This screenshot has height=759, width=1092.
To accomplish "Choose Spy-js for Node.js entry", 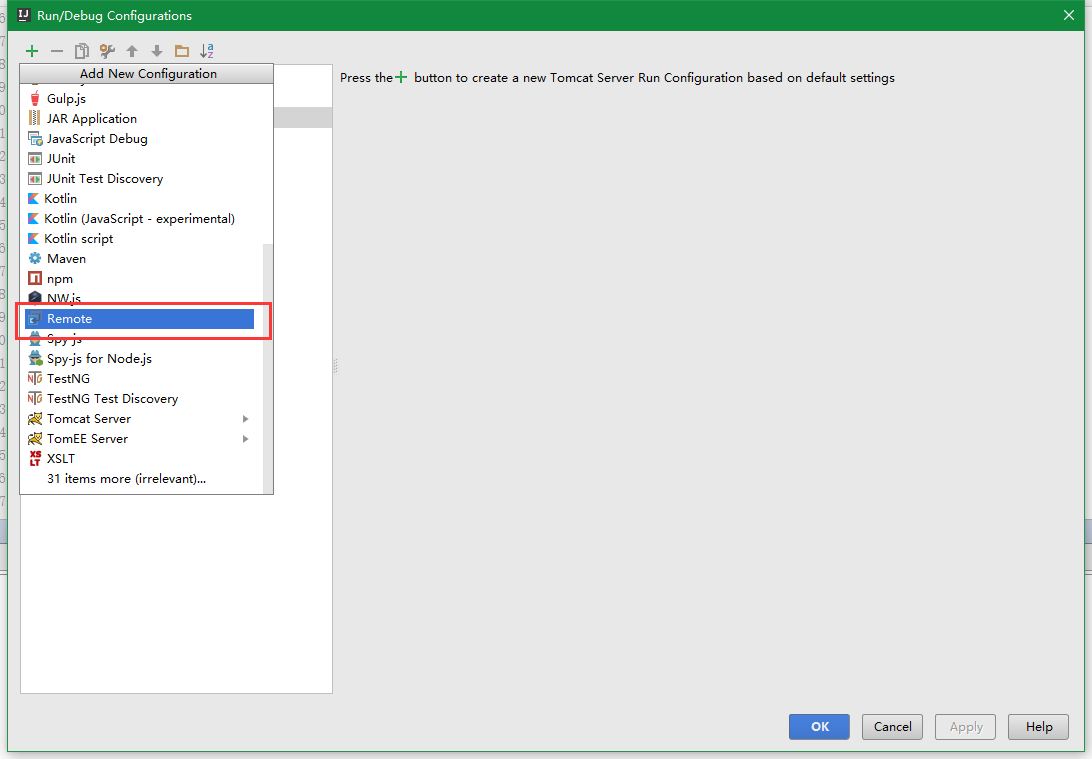I will tap(139, 359).
